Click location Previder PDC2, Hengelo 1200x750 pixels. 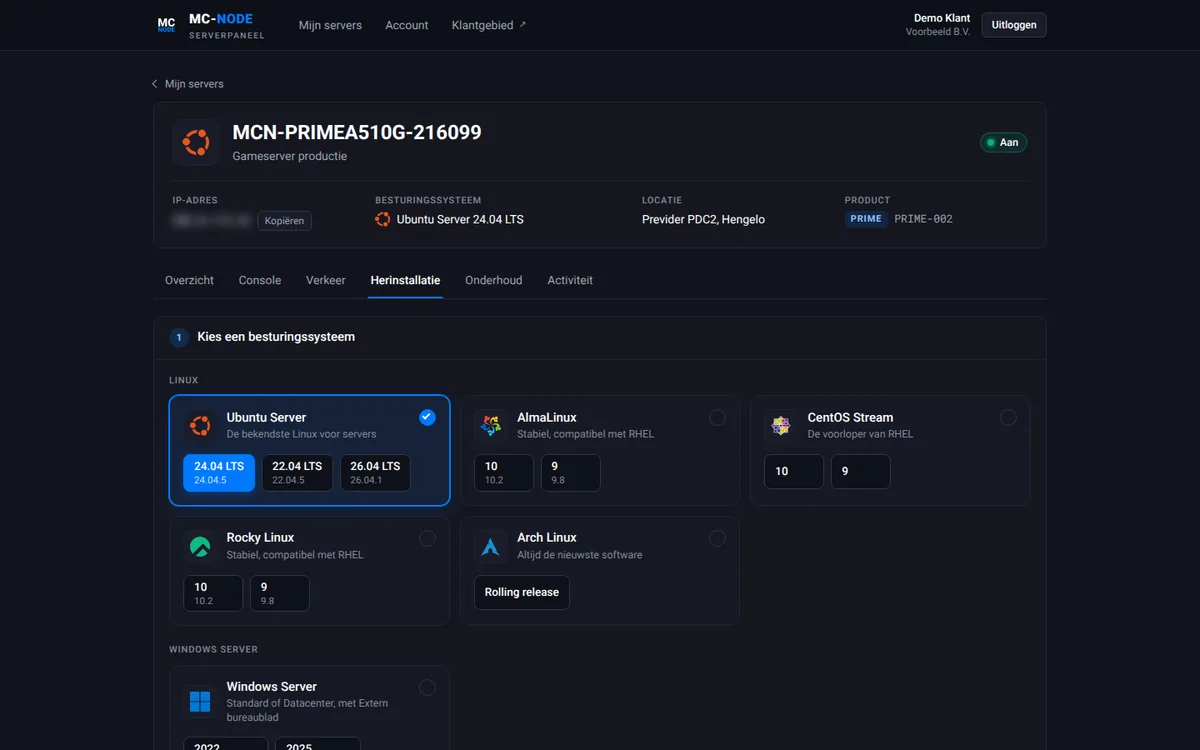703,219
